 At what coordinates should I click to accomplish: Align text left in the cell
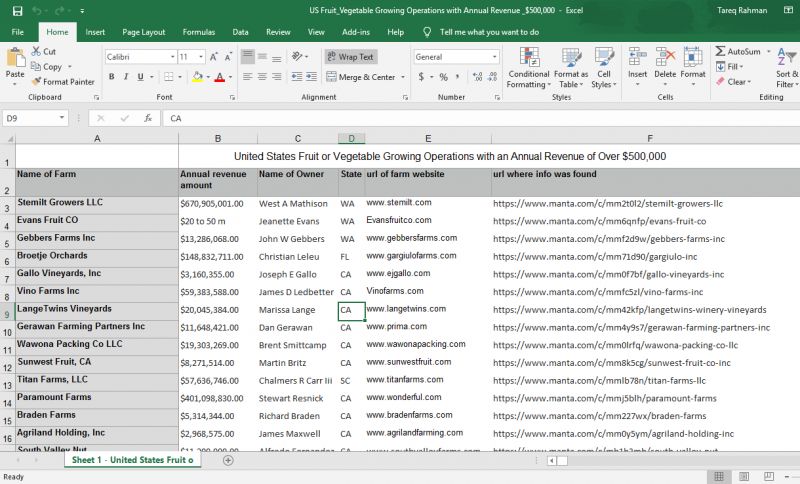[247, 77]
